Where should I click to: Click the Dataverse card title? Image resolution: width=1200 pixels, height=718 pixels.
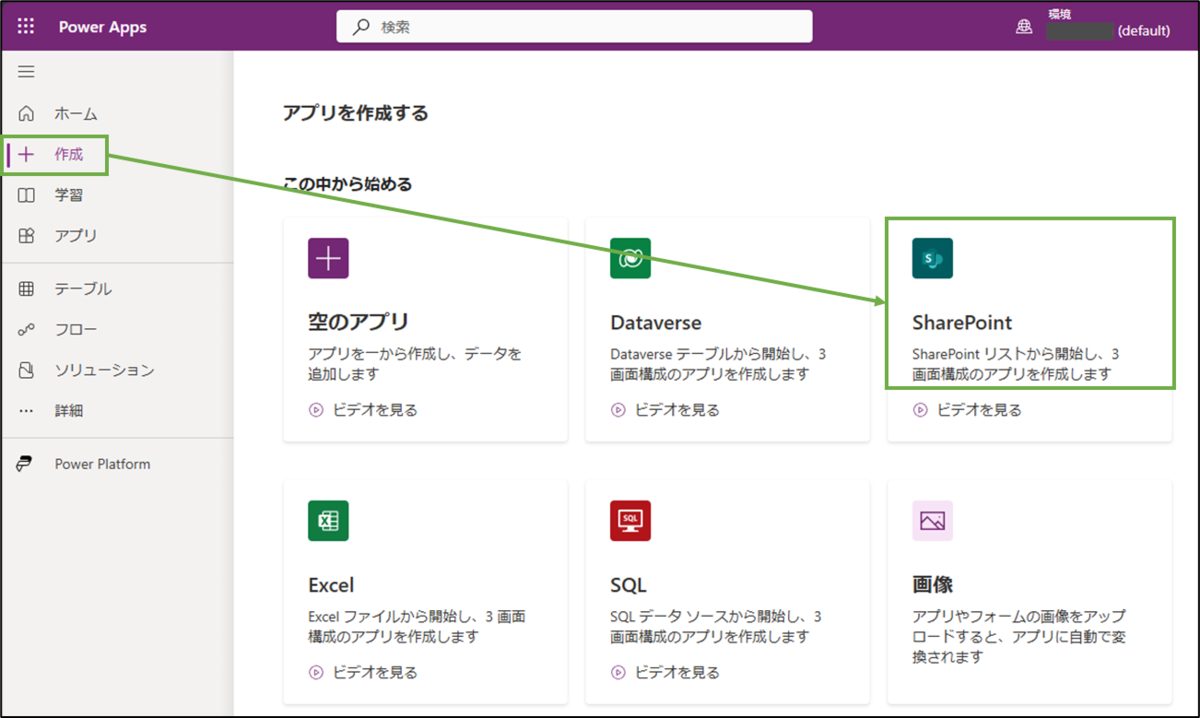click(656, 323)
